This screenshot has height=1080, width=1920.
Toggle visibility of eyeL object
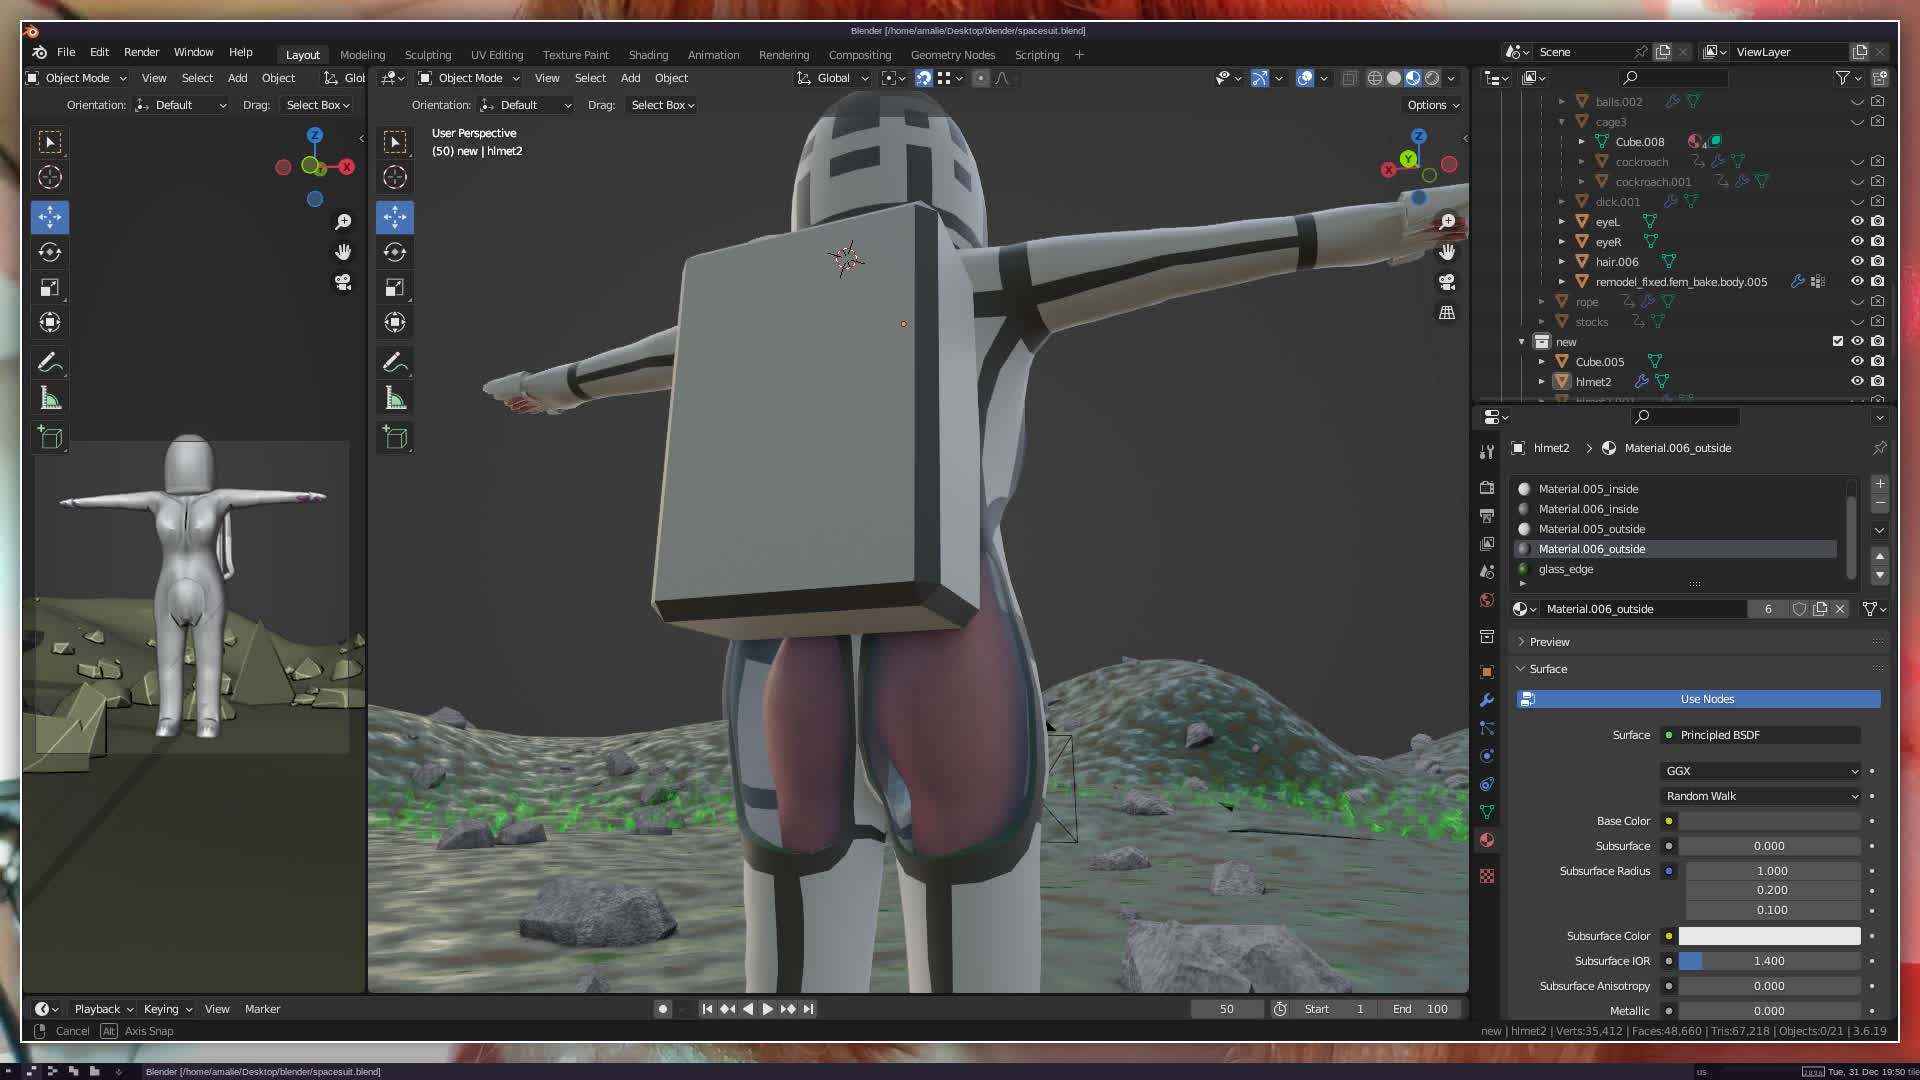(1857, 221)
